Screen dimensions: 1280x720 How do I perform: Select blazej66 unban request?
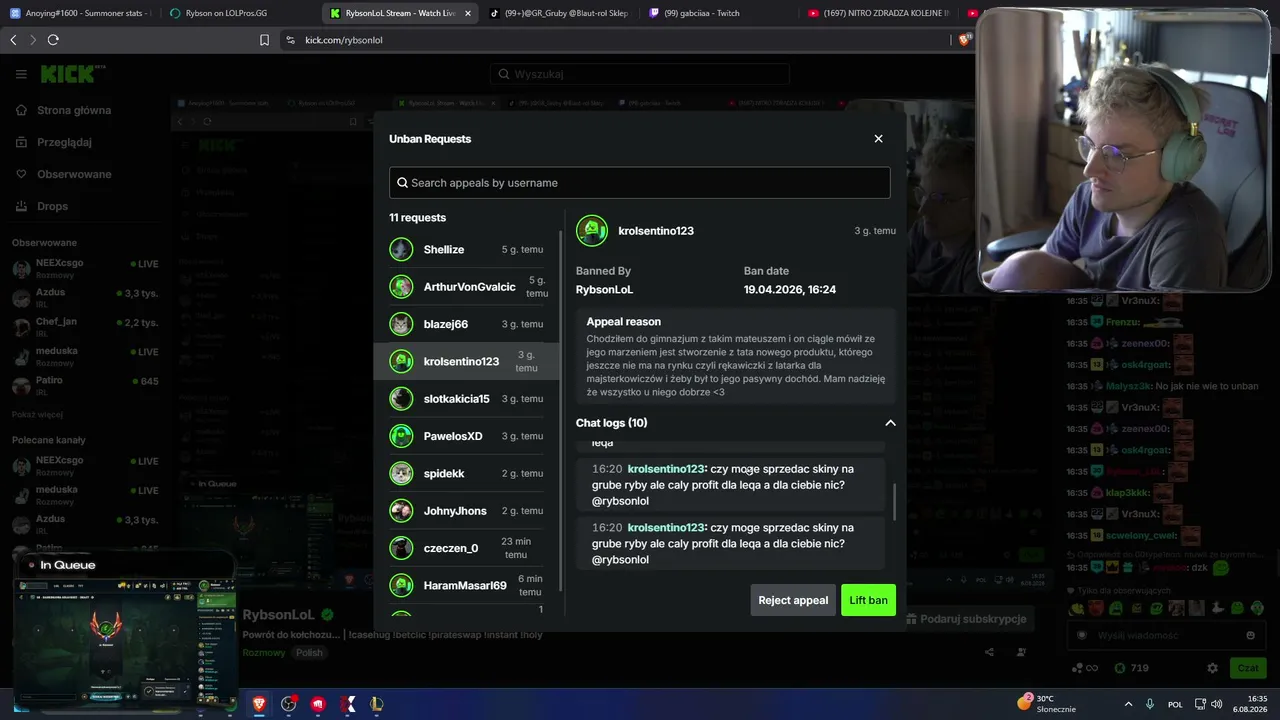pos(466,324)
